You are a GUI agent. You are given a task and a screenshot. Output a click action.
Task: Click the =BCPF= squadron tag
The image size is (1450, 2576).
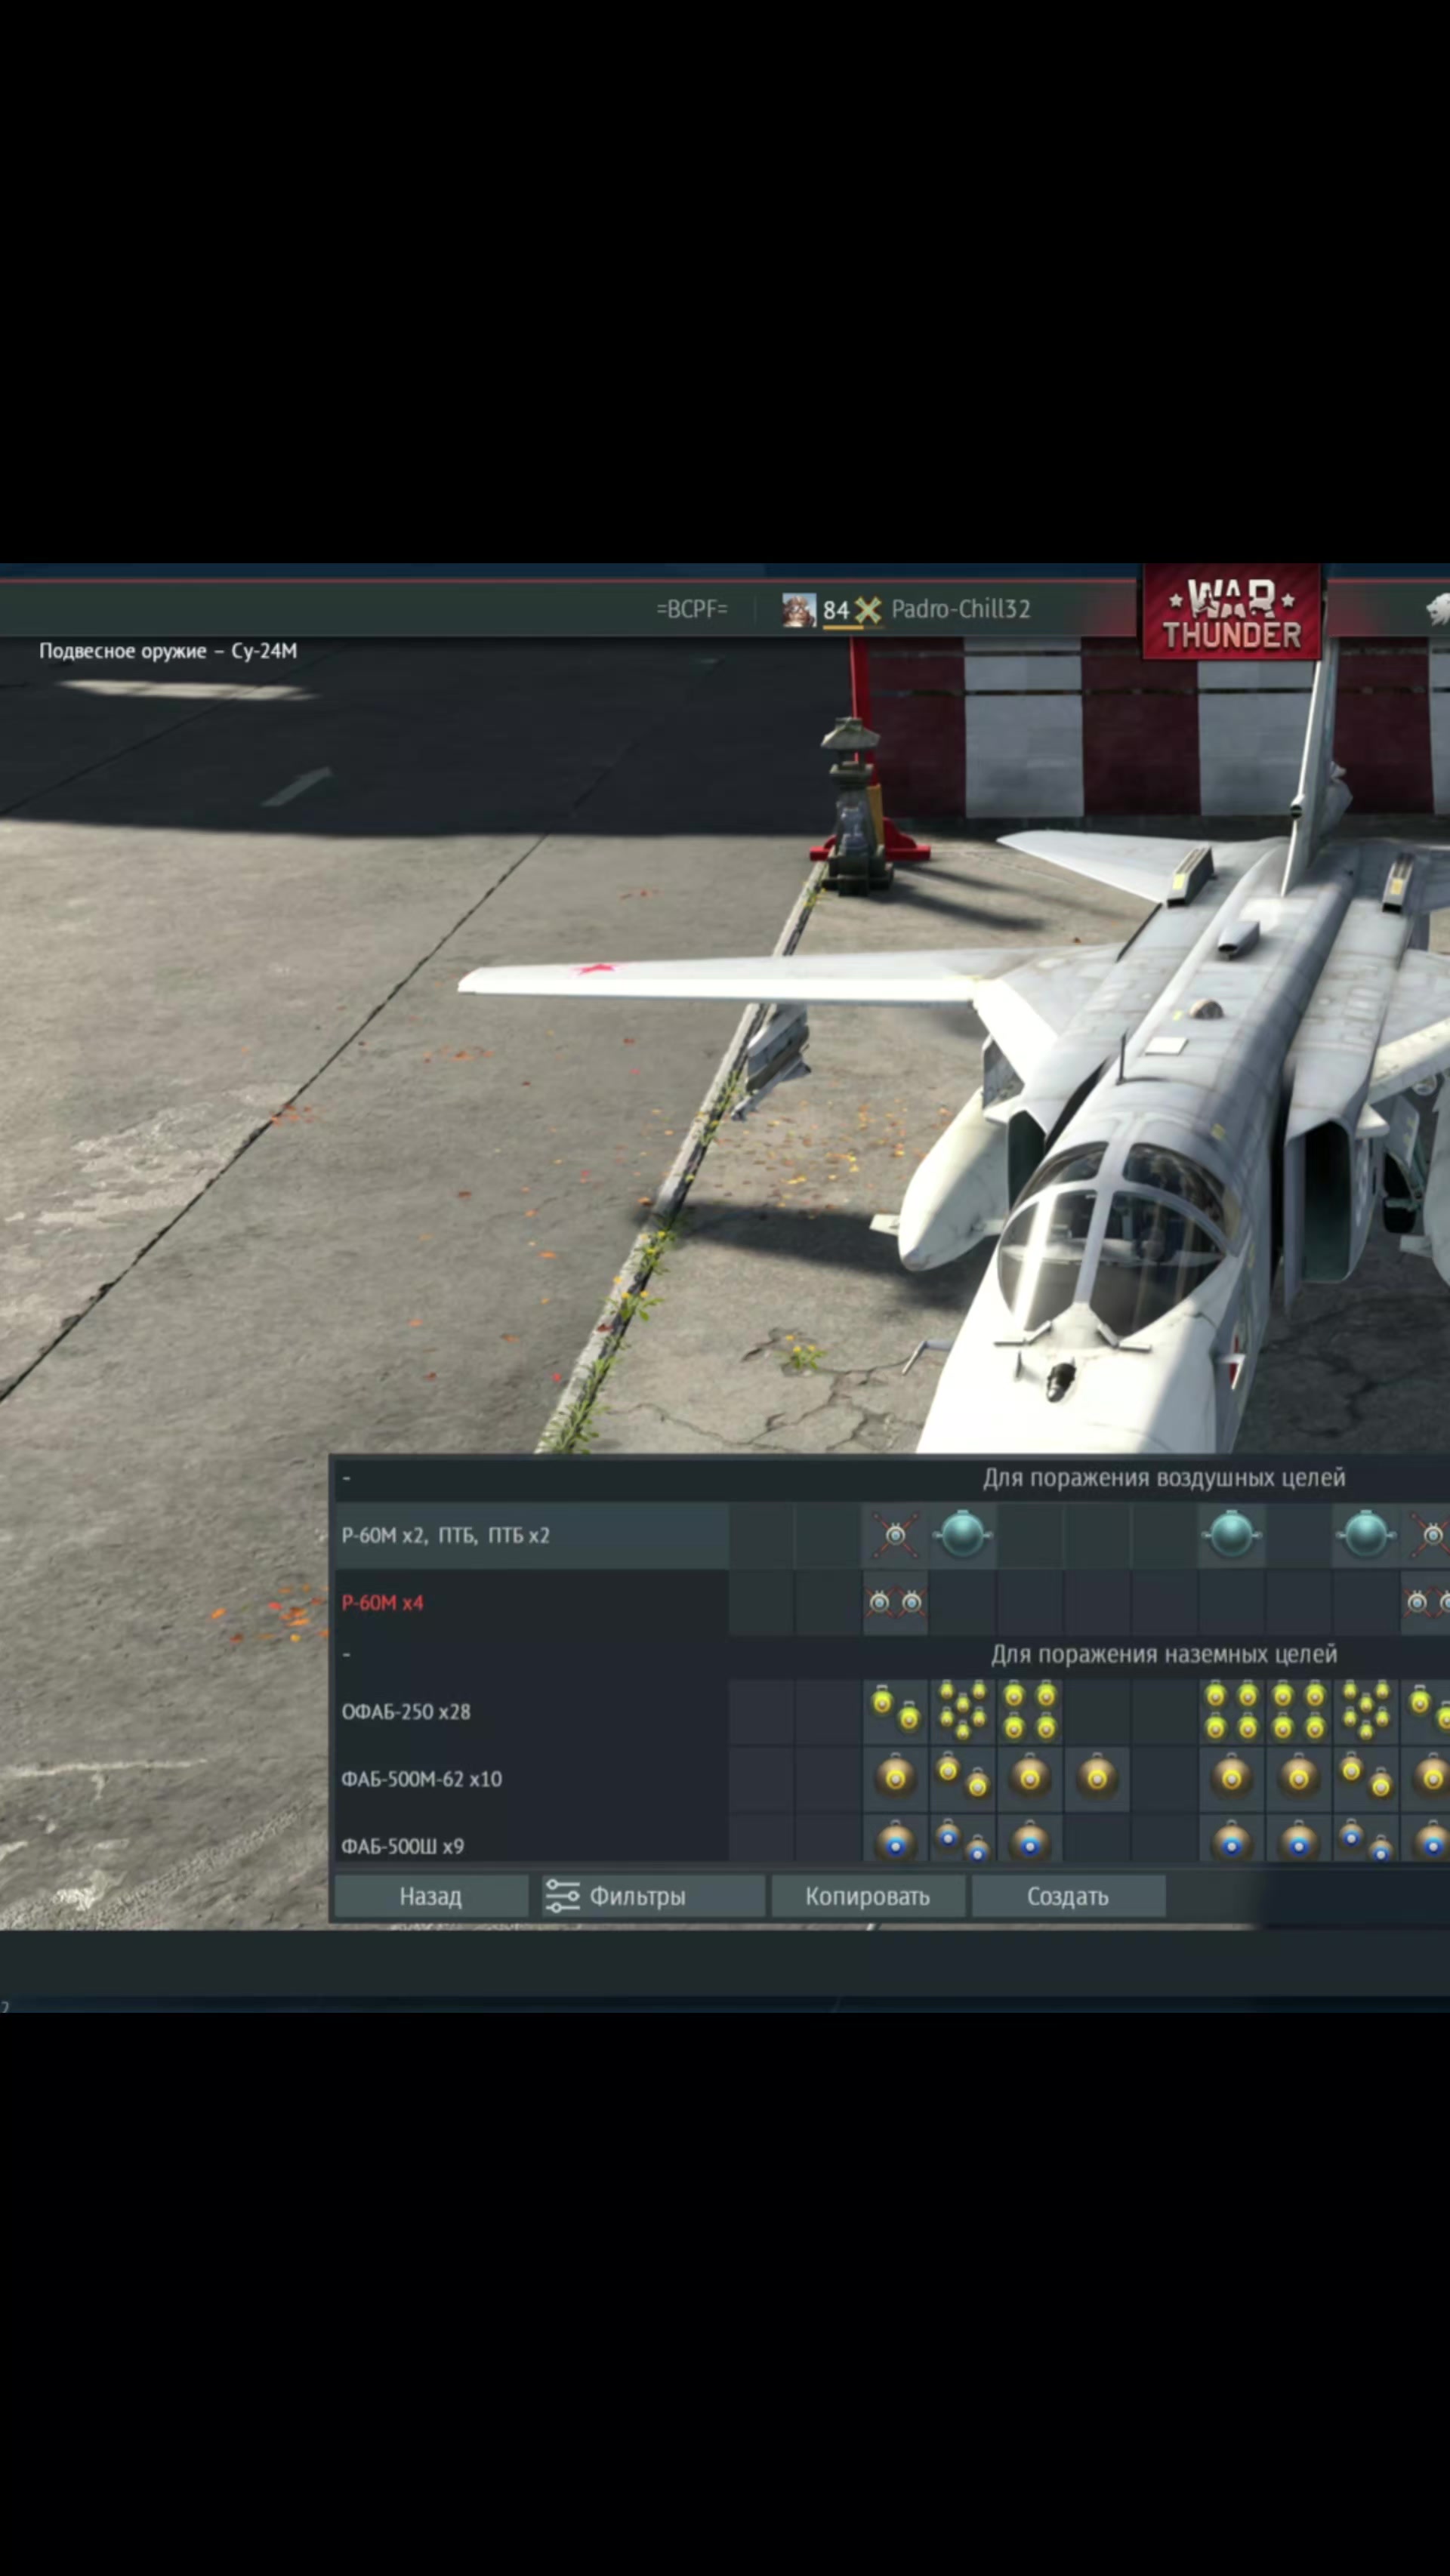[x=692, y=609]
